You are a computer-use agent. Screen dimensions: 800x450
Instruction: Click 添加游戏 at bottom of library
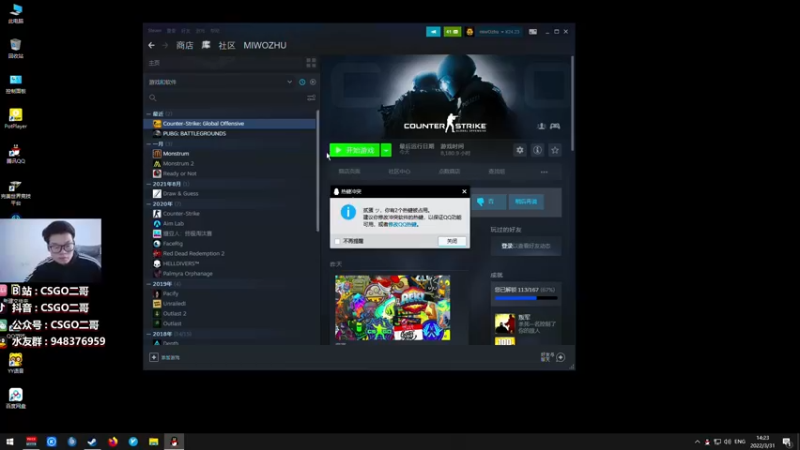click(x=171, y=358)
